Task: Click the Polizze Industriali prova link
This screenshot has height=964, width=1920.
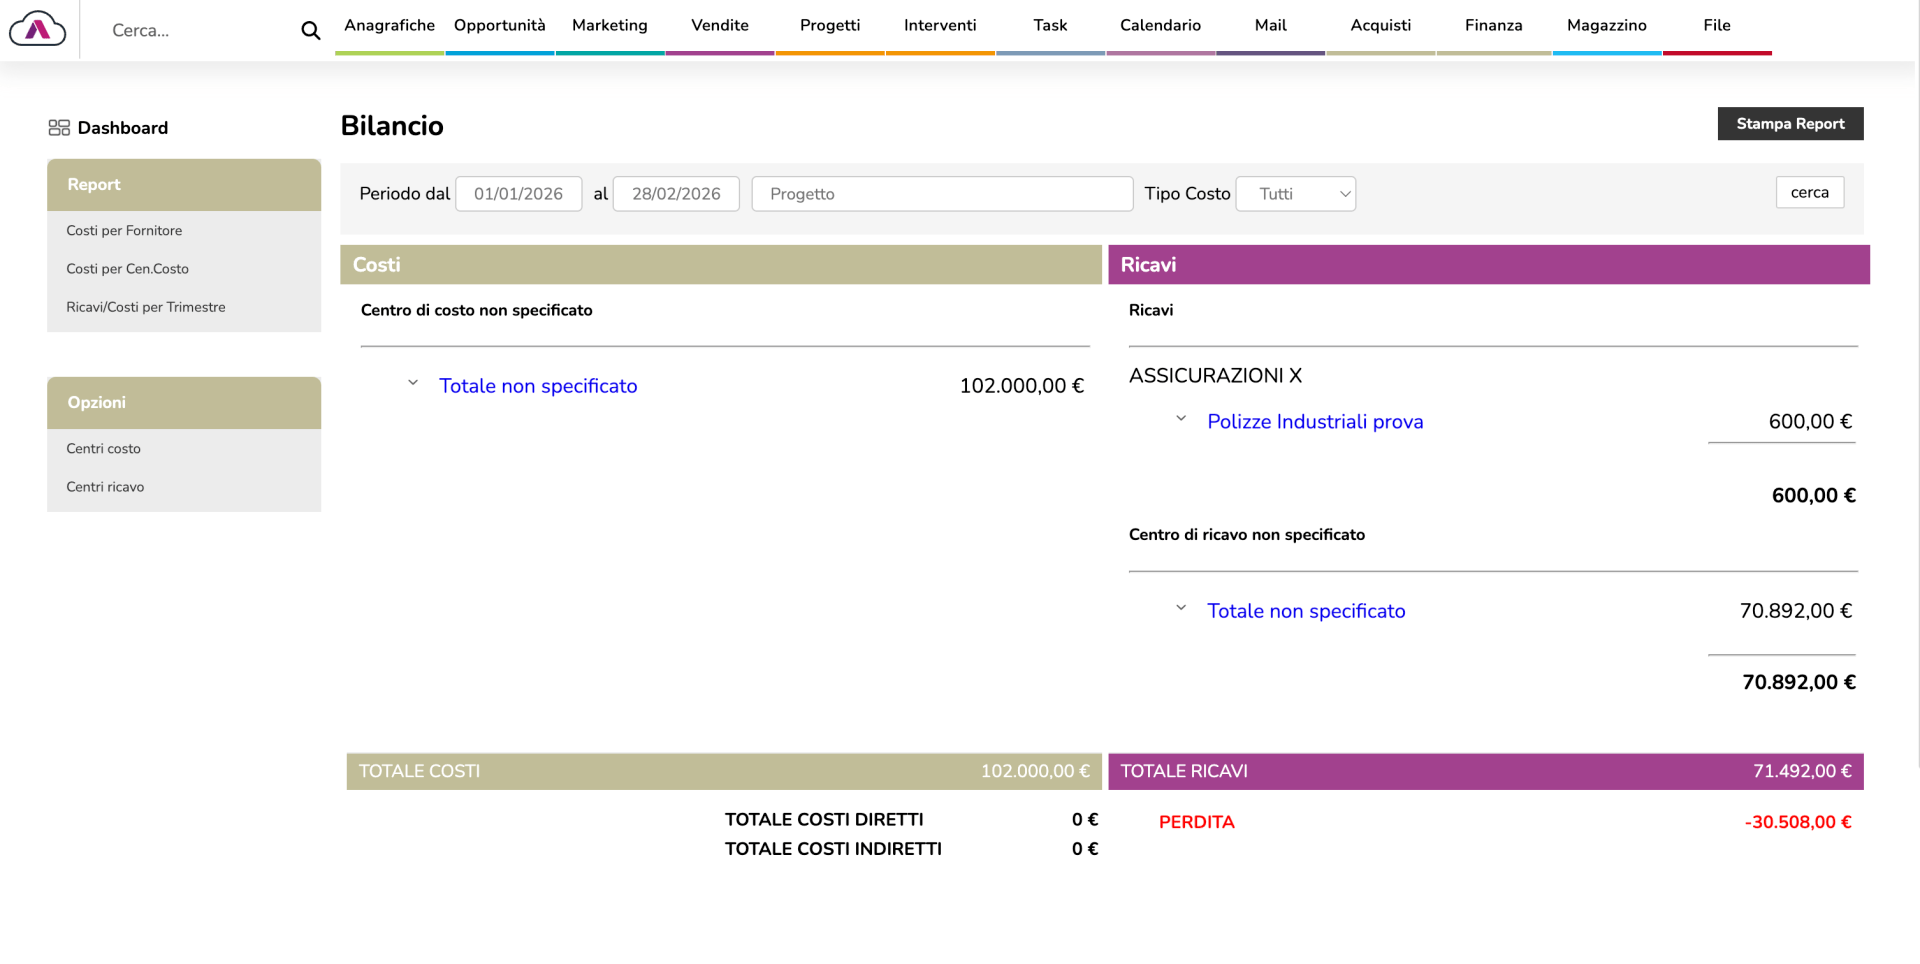Action: coord(1314,422)
